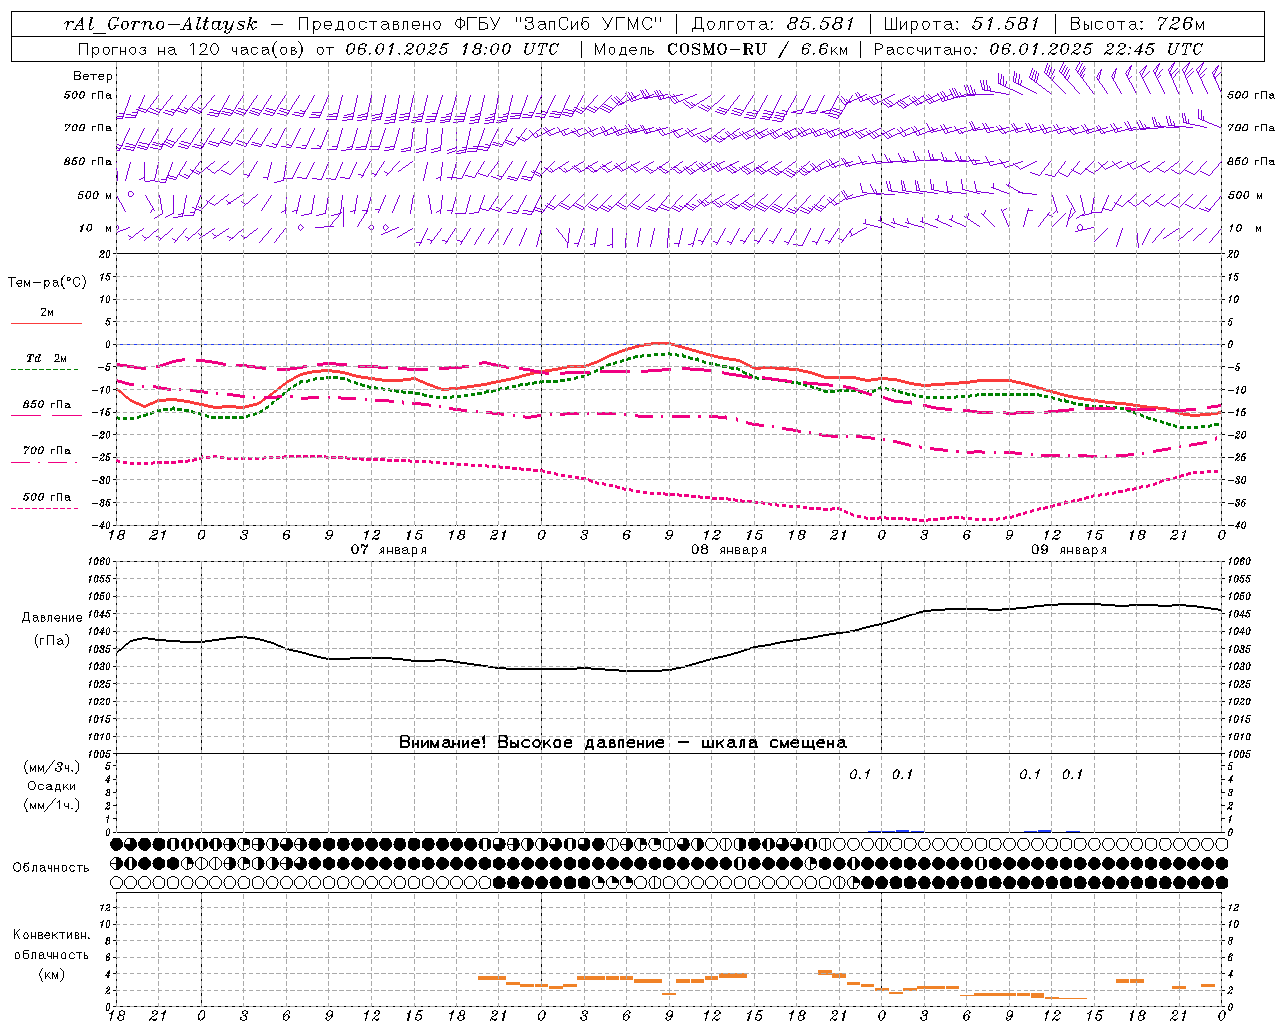
Task: Click the station name rAl_Gorno-Altaysk
Action: [x=162, y=24]
